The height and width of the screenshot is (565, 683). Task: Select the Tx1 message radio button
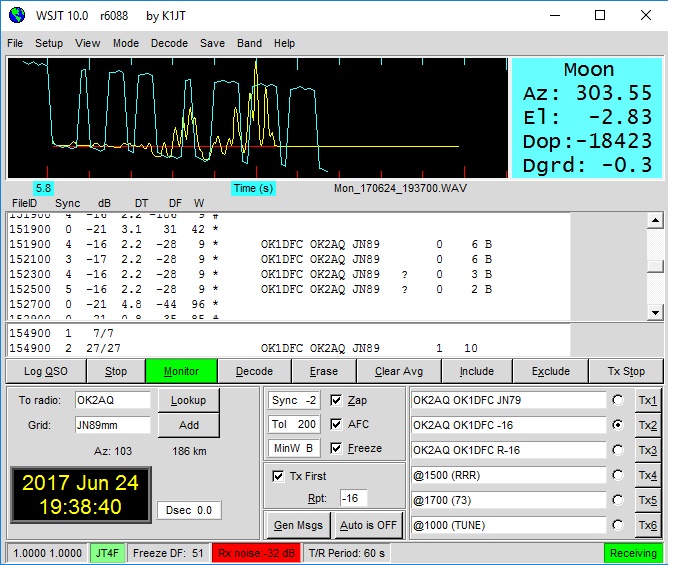618,400
